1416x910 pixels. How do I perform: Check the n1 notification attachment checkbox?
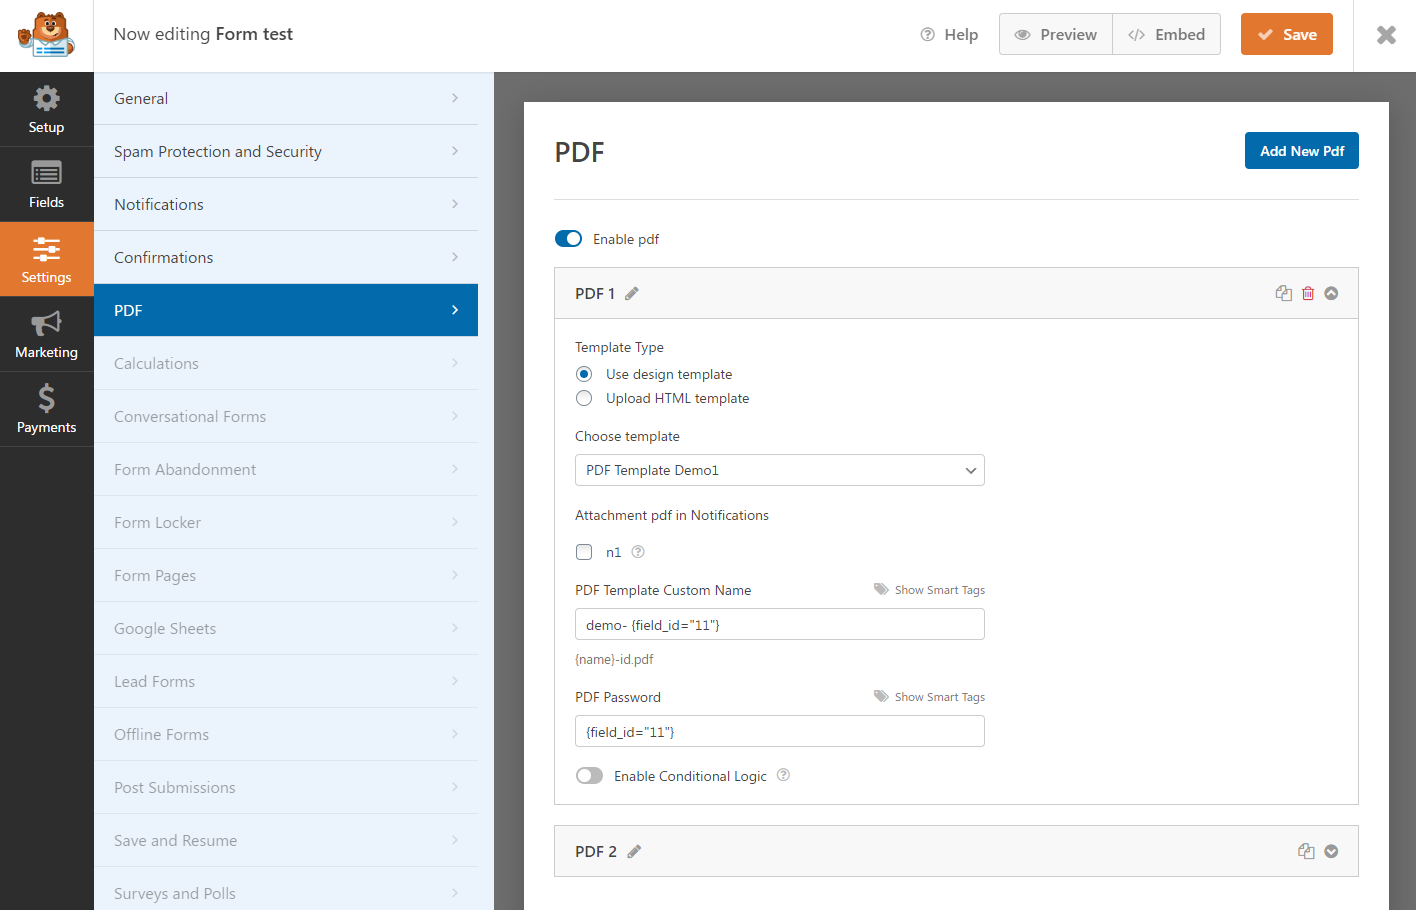[x=584, y=551]
